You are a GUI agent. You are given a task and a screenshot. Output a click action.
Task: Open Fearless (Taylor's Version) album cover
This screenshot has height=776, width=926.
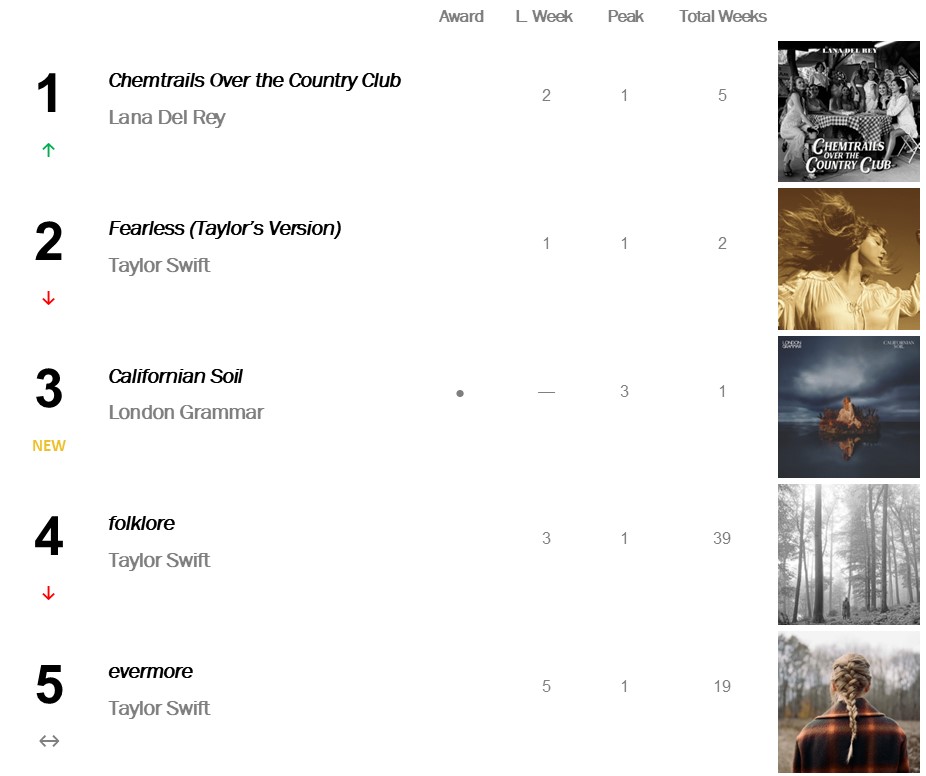pos(848,259)
